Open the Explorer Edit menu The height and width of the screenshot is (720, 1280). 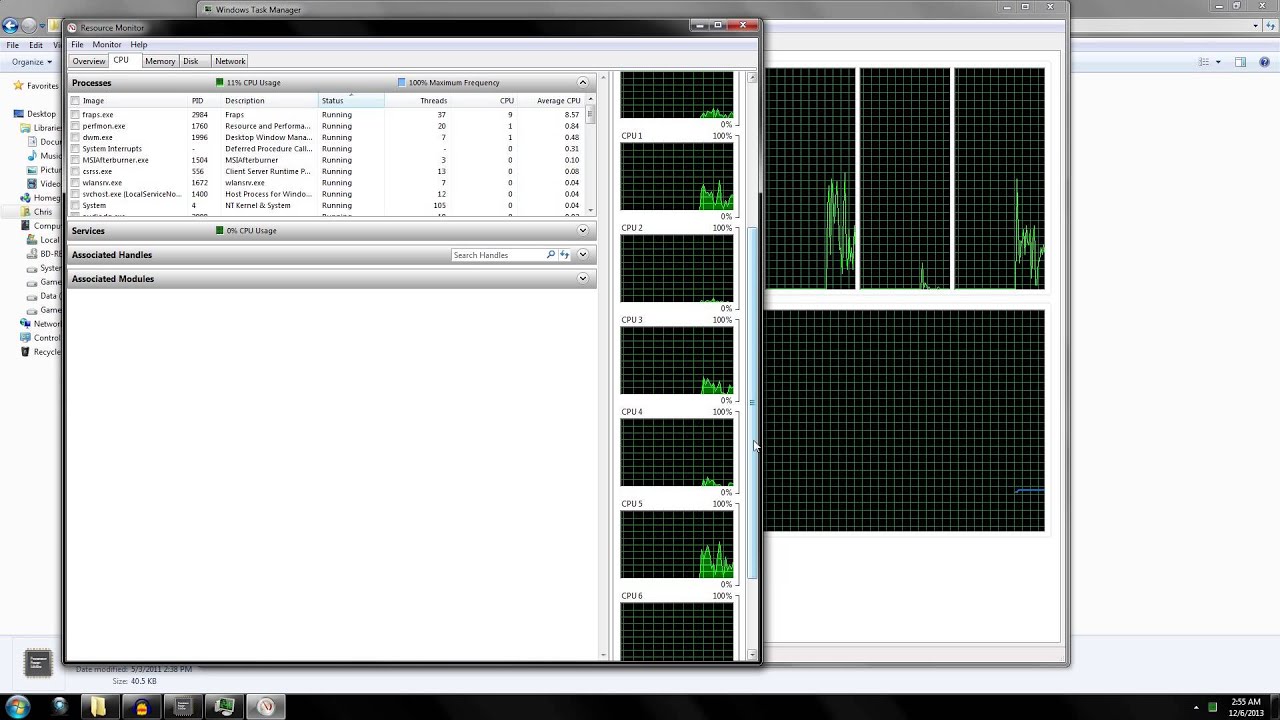pos(36,45)
